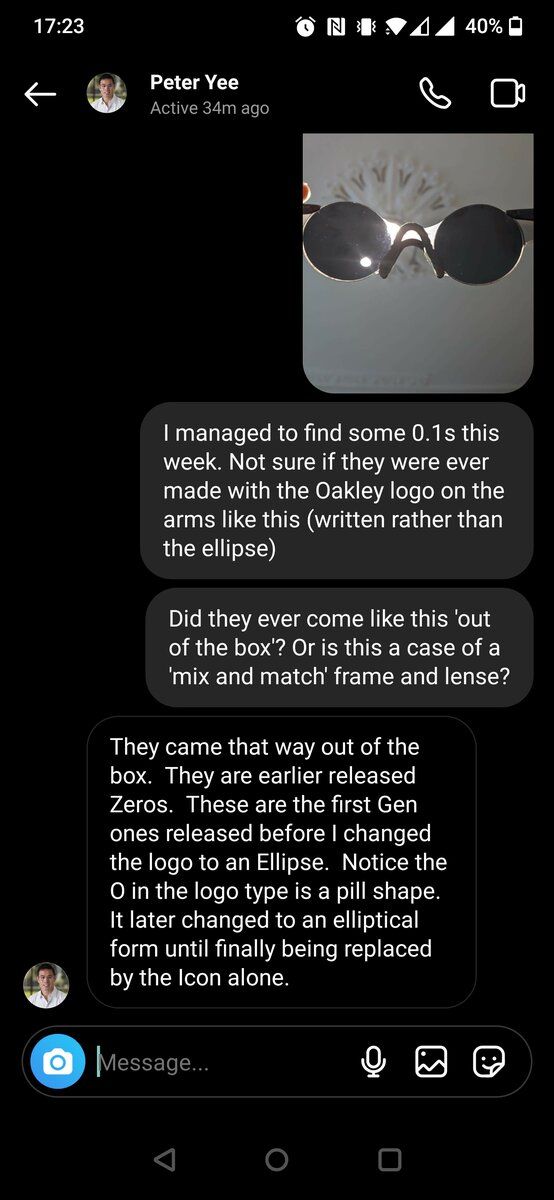554x1200 pixels.
Task: Tap the Peter Yee name in header
Action: [x=194, y=82]
